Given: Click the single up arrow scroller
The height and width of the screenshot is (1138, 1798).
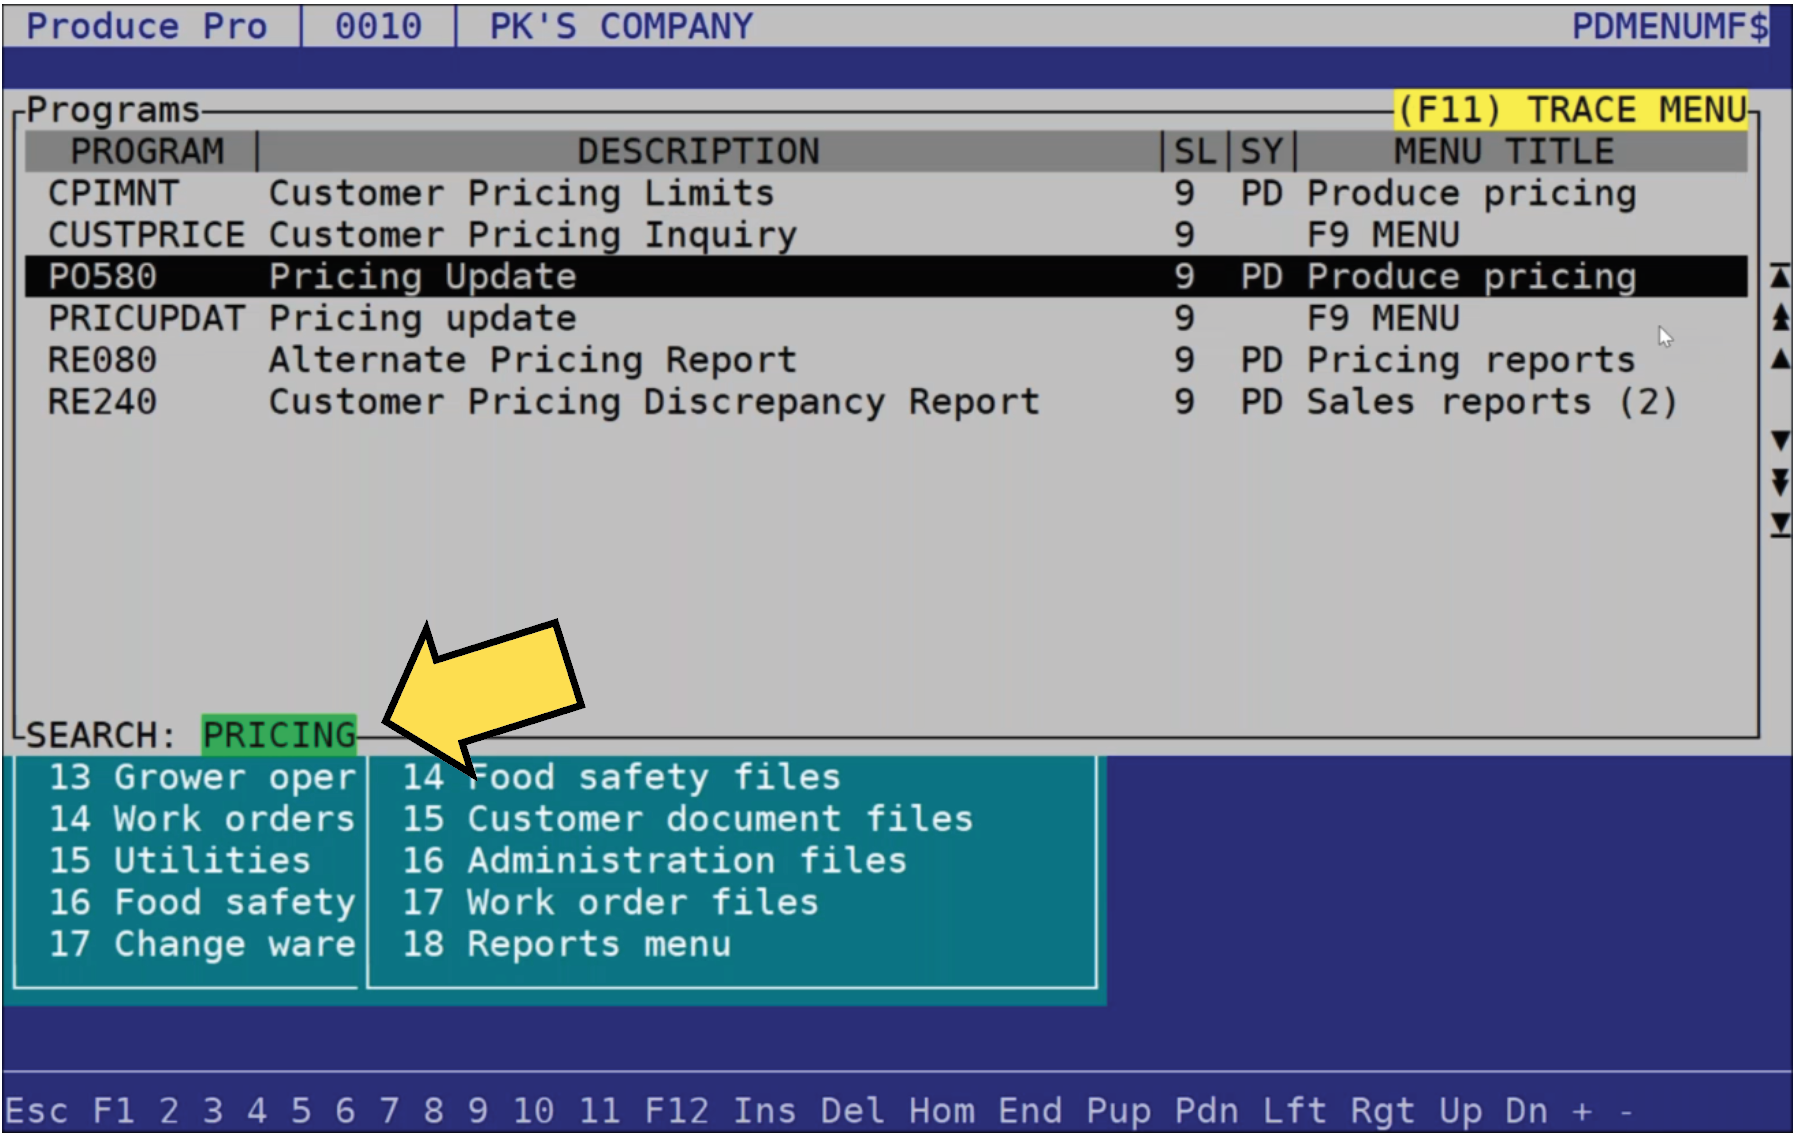Looking at the screenshot, I should (x=1780, y=359).
